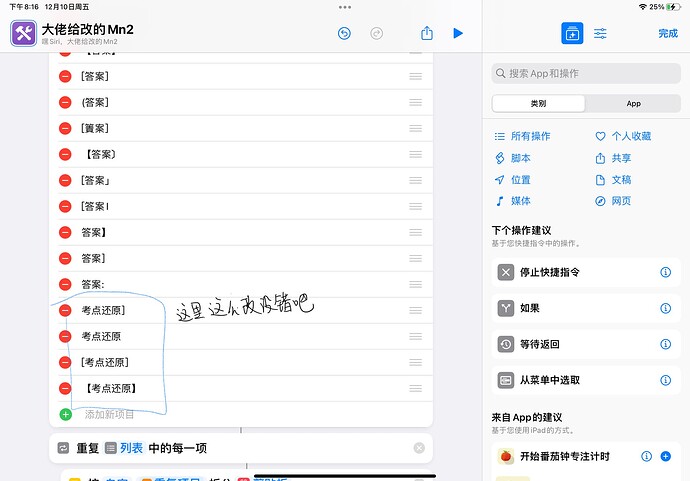Tap the 添加新项目 placeholder field
This screenshot has width=690, height=481.
click(x=109, y=415)
